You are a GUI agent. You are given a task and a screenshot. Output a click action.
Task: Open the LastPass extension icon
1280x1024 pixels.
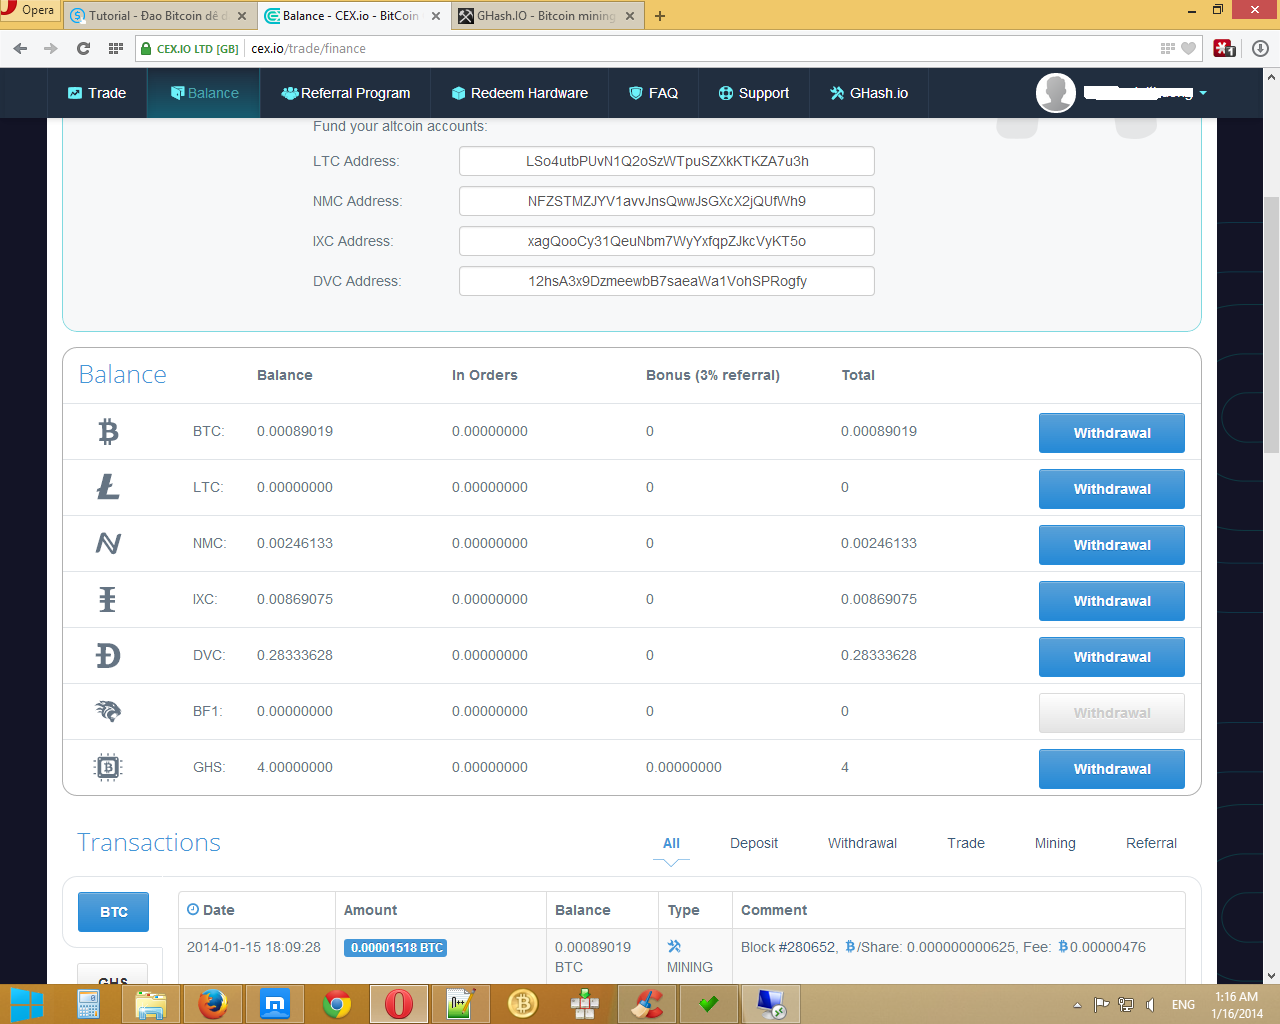point(1224,48)
